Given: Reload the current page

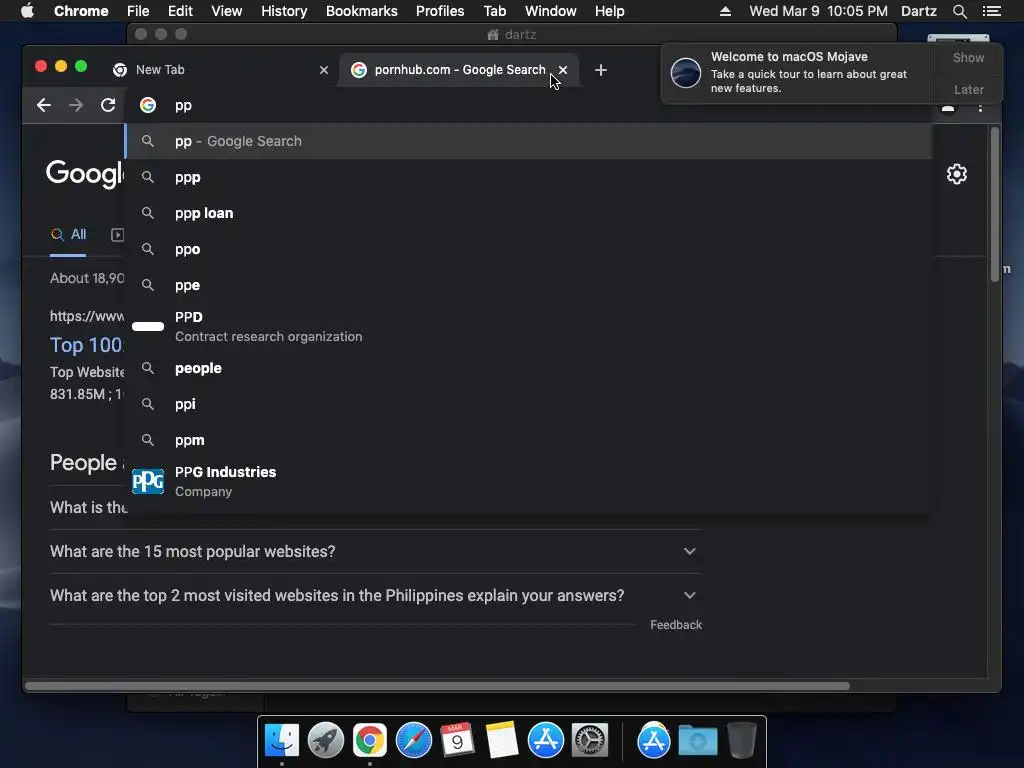Looking at the screenshot, I should point(108,105).
